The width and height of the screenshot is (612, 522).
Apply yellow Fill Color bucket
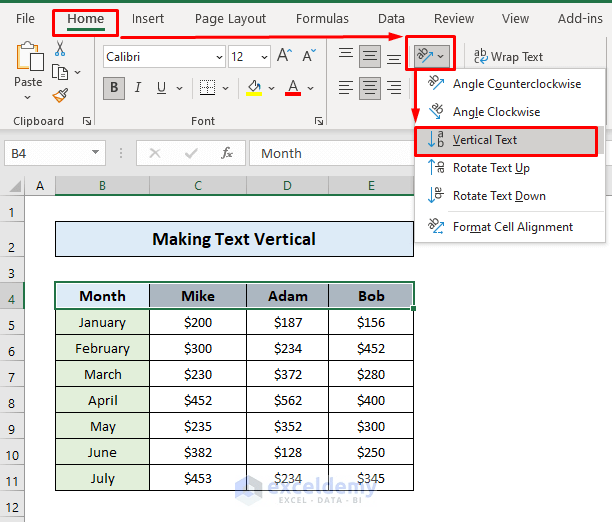254,88
